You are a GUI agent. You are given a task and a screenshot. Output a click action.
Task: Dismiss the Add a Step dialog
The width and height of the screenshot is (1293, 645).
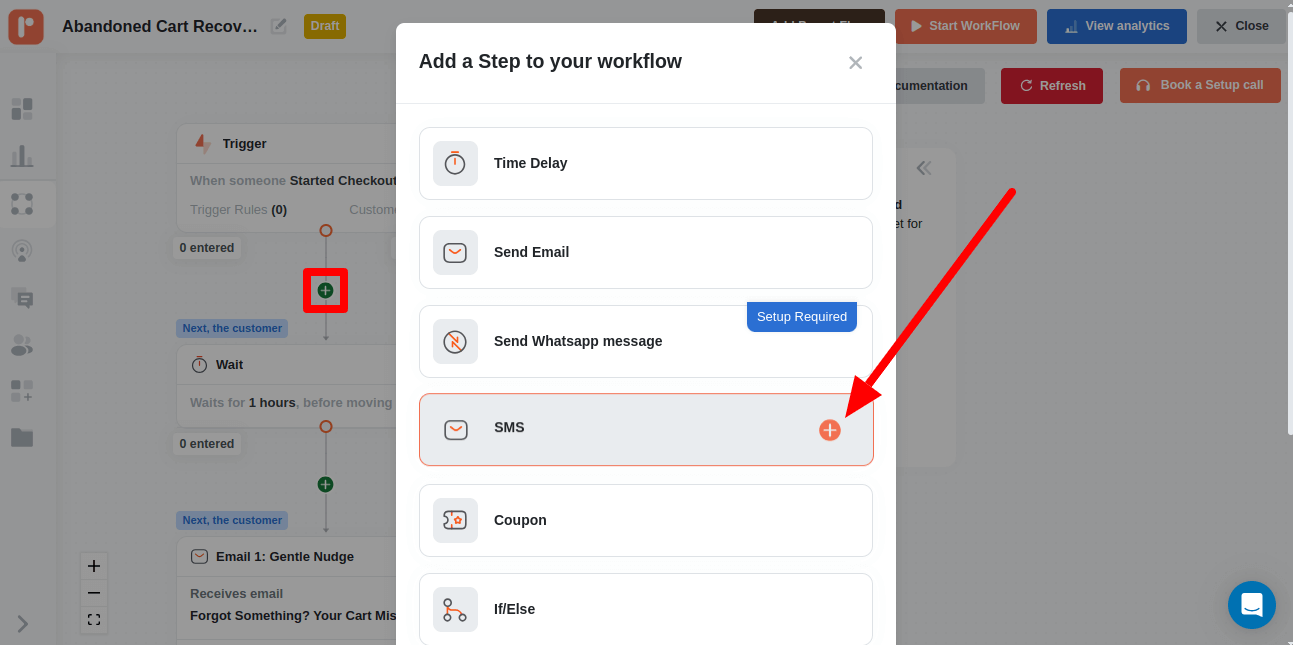856,62
